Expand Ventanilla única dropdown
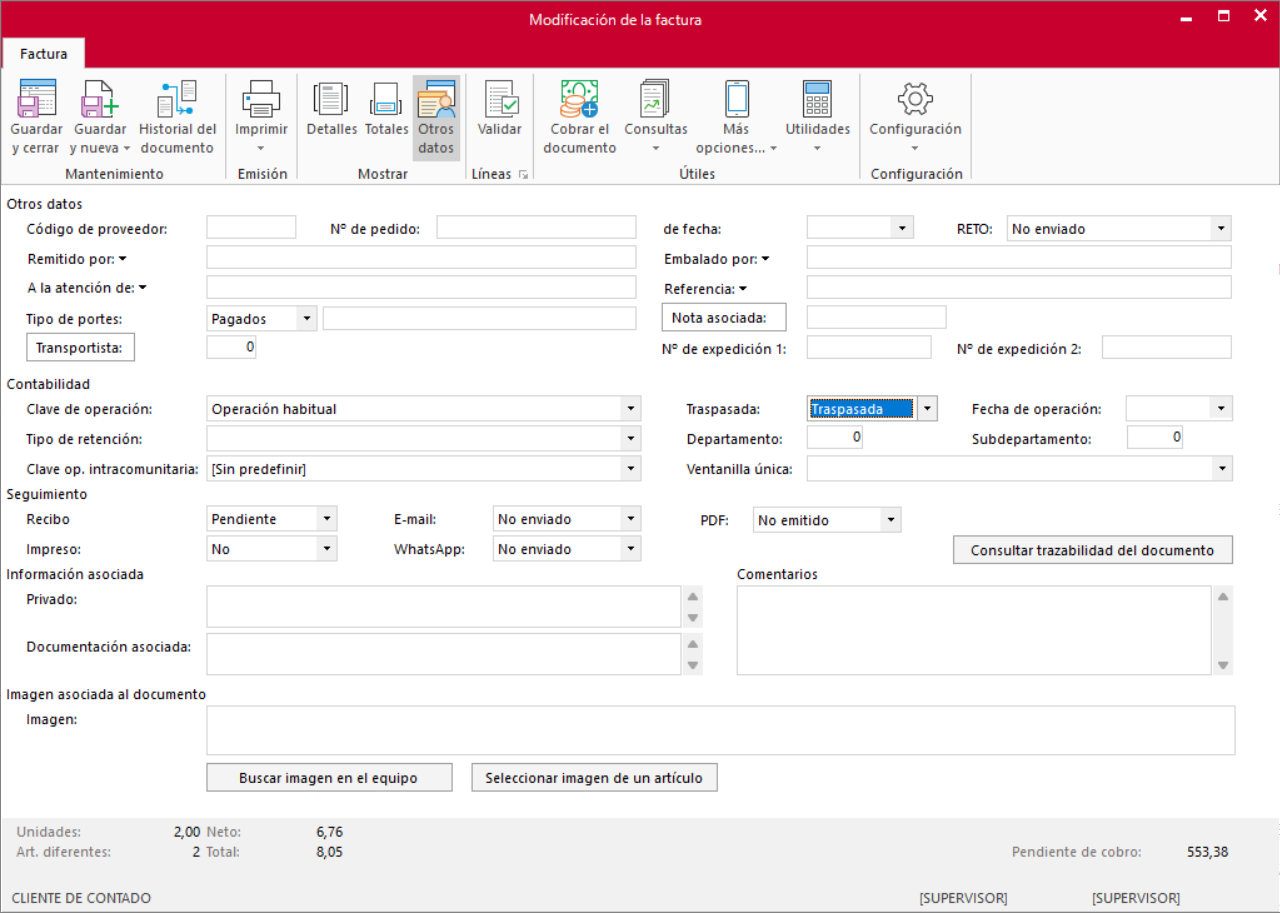1280x913 pixels. point(1222,469)
